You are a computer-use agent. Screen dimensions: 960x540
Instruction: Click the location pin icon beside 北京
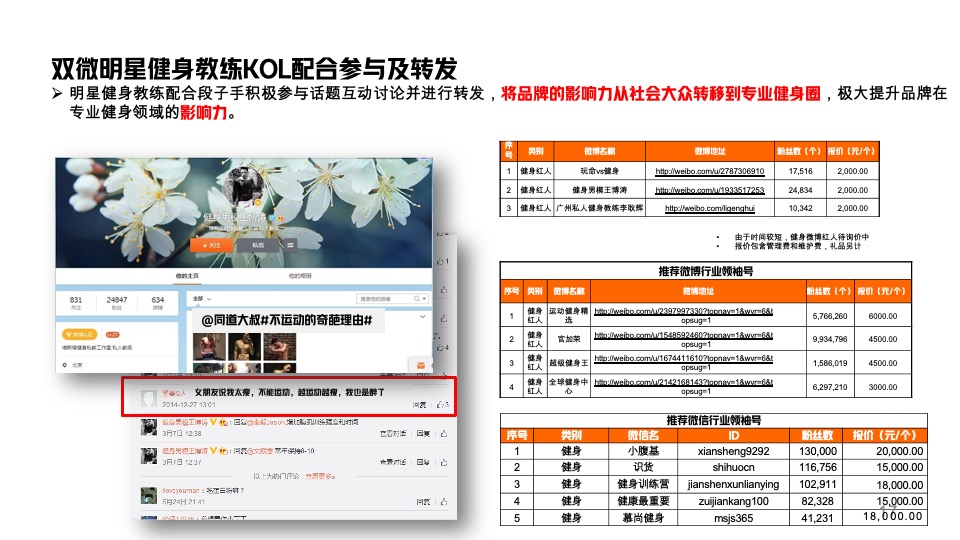(x=65, y=365)
